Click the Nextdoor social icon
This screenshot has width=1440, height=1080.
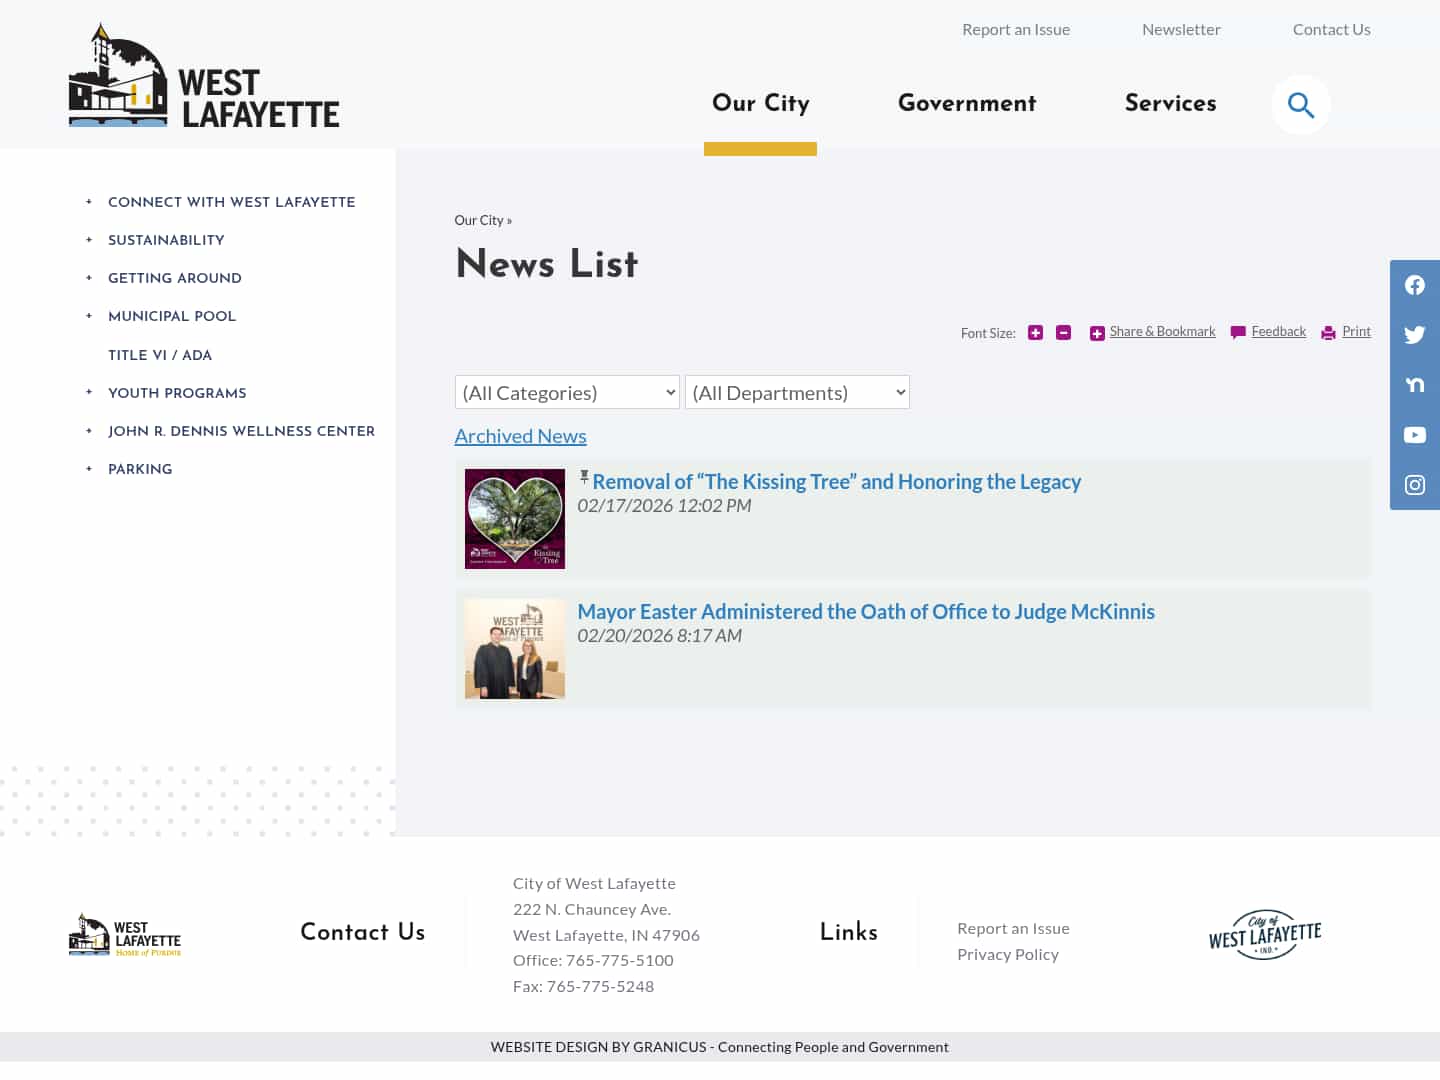point(1414,385)
